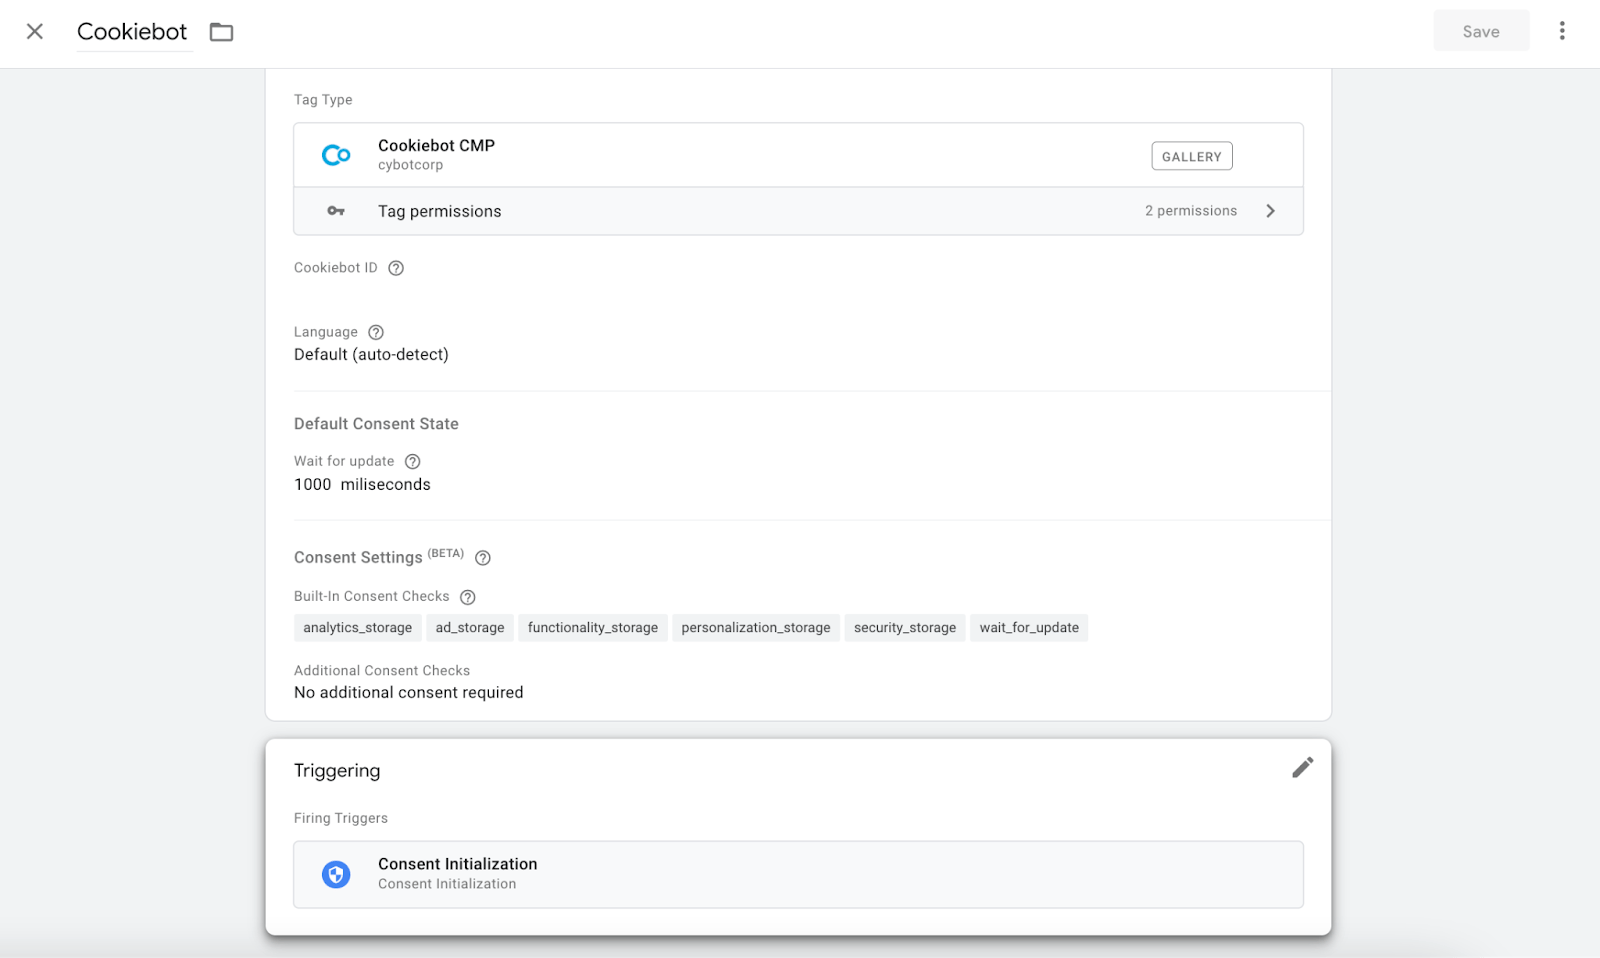
Task: Click the wait_for_update chip
Action: click(1029, 628)
